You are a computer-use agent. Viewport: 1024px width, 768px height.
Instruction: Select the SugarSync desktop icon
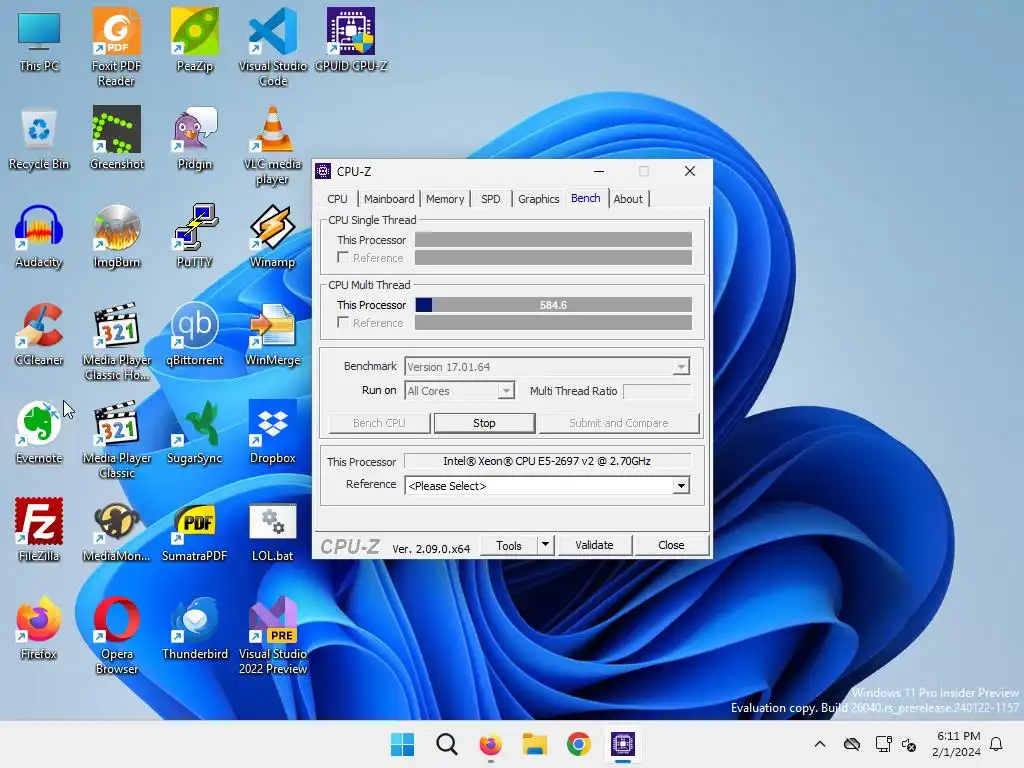(x=195, y=433)
